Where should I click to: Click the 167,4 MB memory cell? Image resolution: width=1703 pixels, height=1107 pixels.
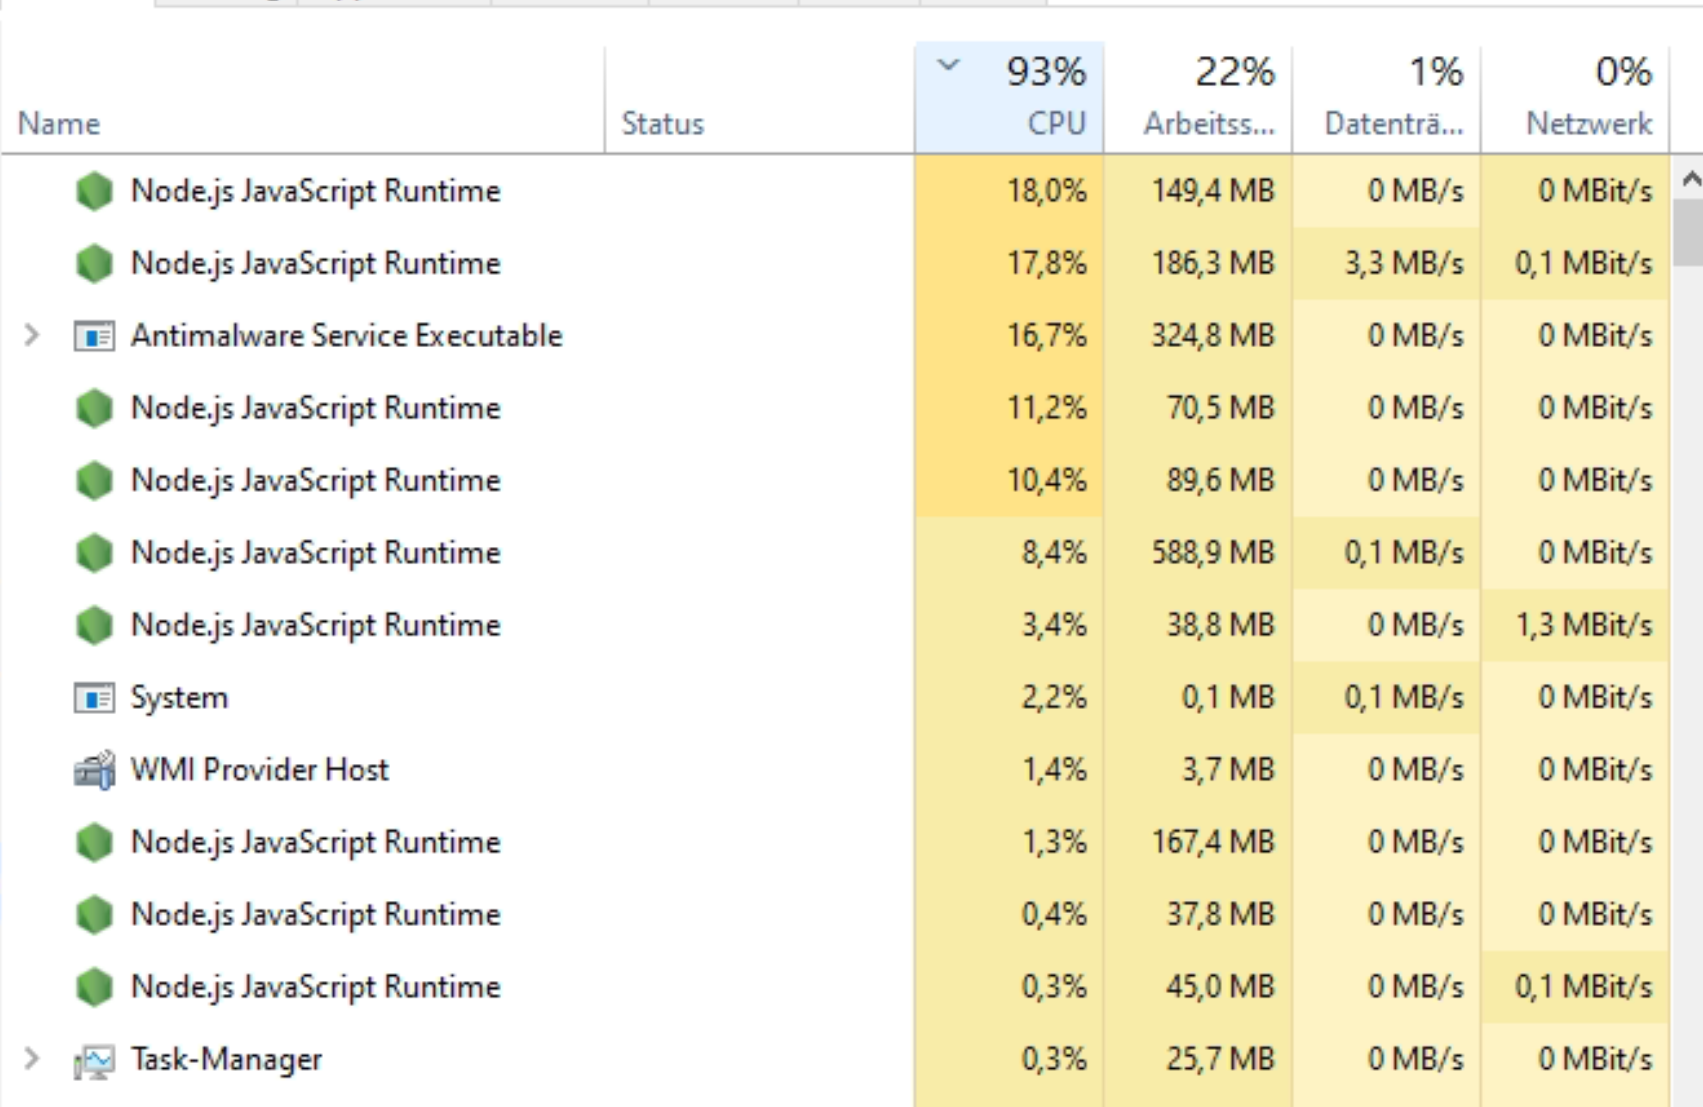pos(1198,842)
